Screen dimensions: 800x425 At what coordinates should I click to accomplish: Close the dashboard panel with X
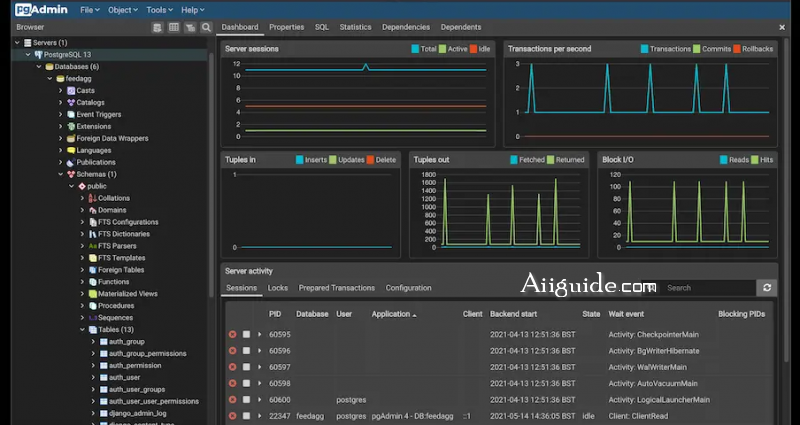782,28
